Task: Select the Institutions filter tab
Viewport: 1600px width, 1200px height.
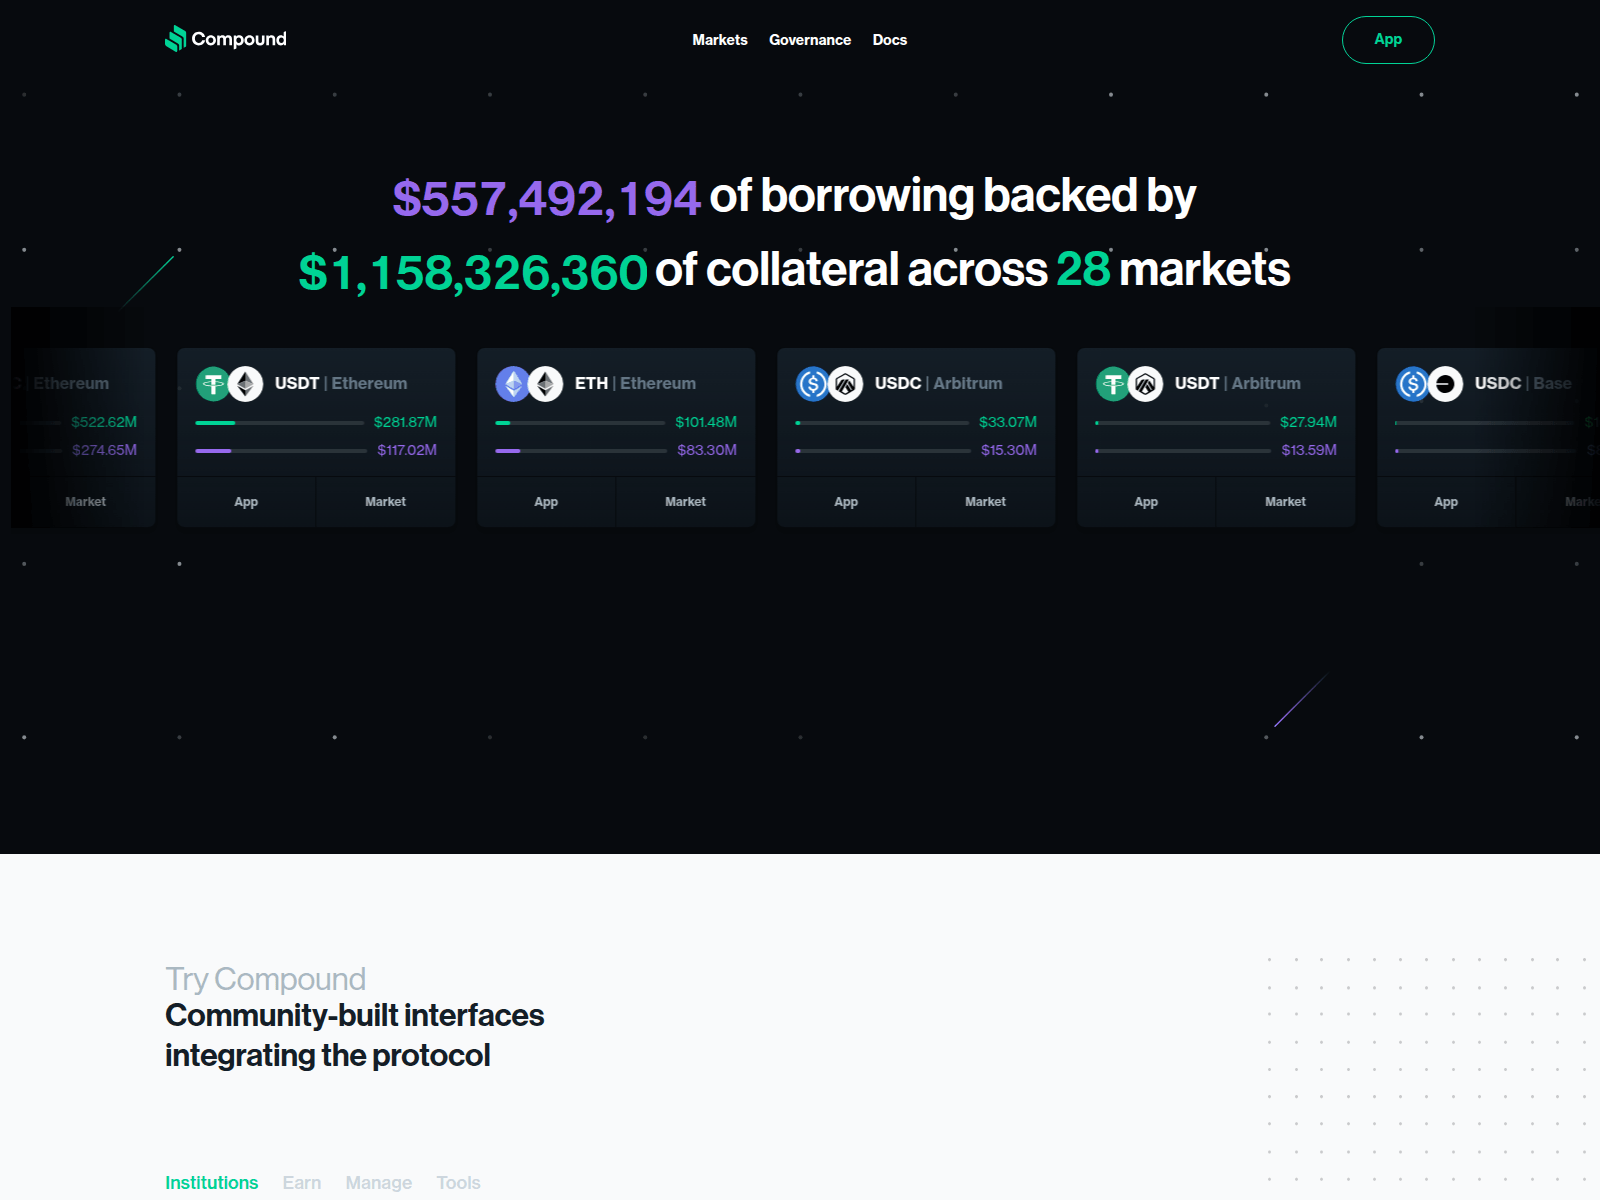Action: (x=211, y=1183)
